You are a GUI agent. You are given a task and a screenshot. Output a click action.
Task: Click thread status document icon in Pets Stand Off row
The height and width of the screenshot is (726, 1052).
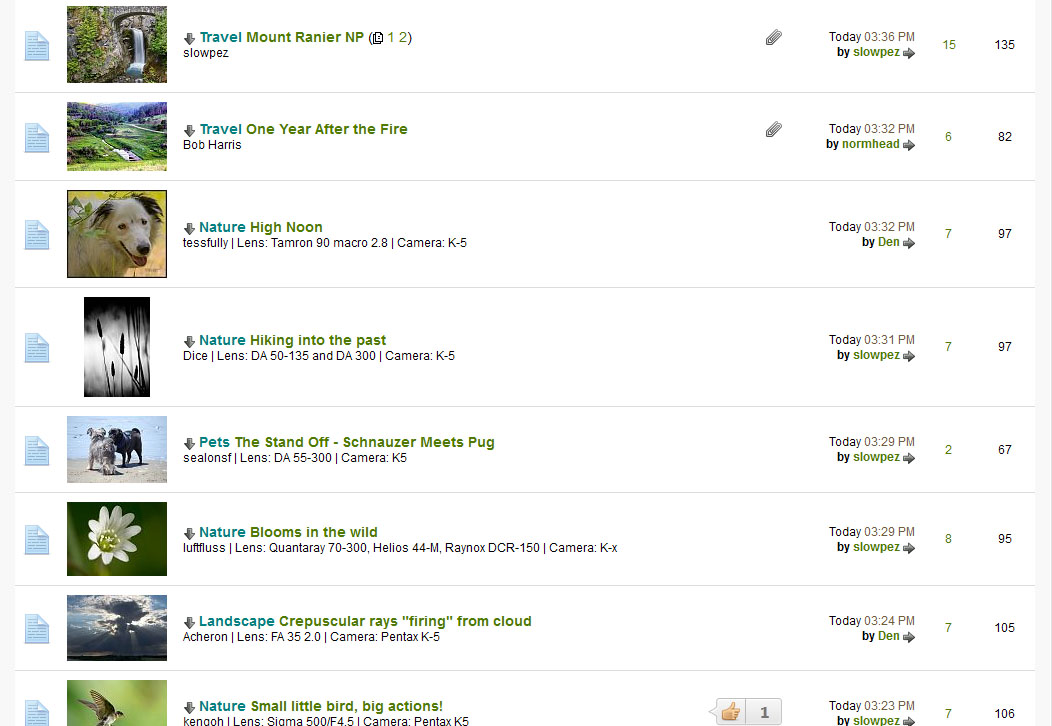(x=36, y=450)
